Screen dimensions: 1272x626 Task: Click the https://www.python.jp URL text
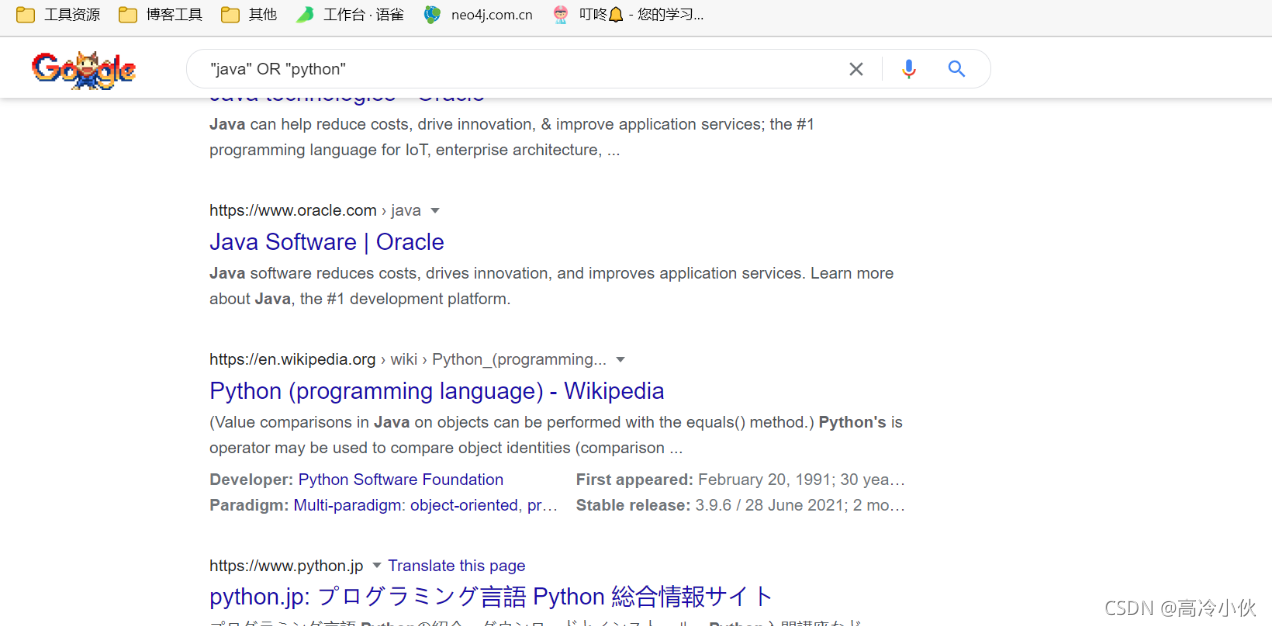[286, 566]
